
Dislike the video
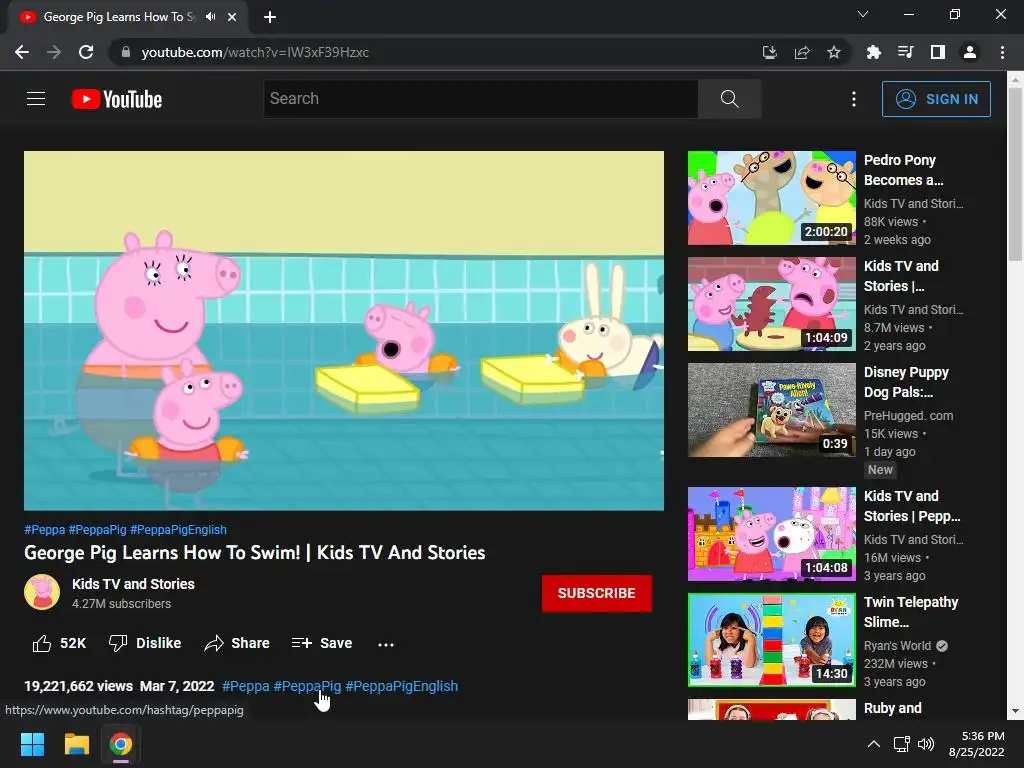145,643
